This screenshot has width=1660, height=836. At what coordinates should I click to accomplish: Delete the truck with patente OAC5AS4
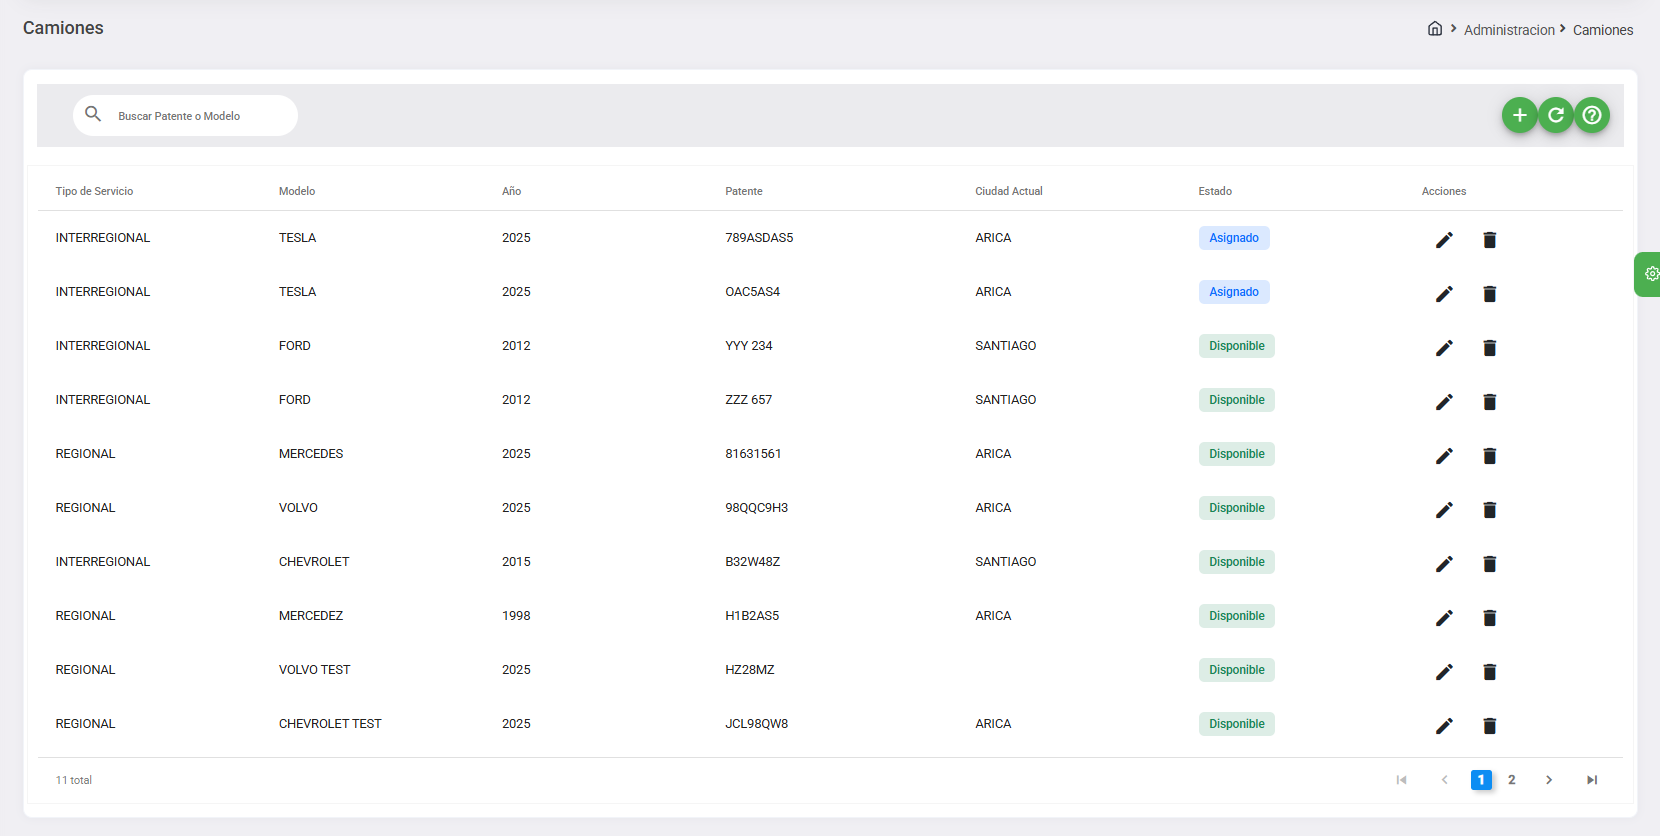pyautogui.click(x=1489, y=294)
